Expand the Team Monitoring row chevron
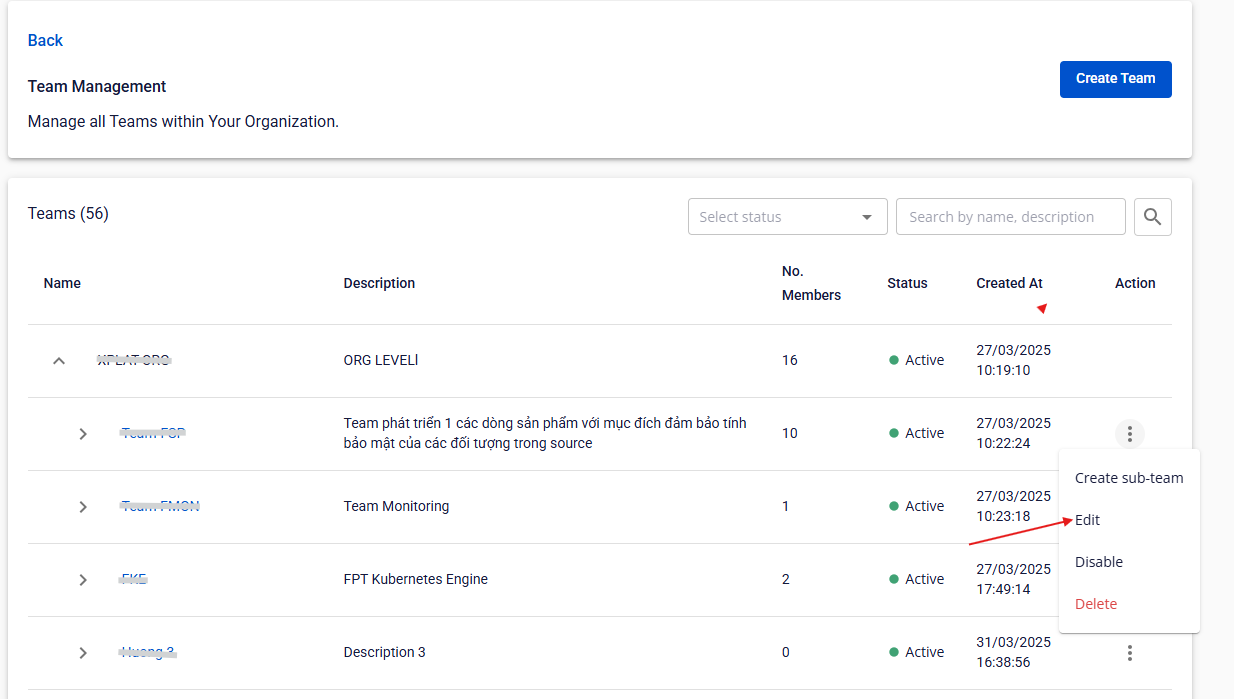The height and width of the screenshot is (699, 1234). coord(83,507)
